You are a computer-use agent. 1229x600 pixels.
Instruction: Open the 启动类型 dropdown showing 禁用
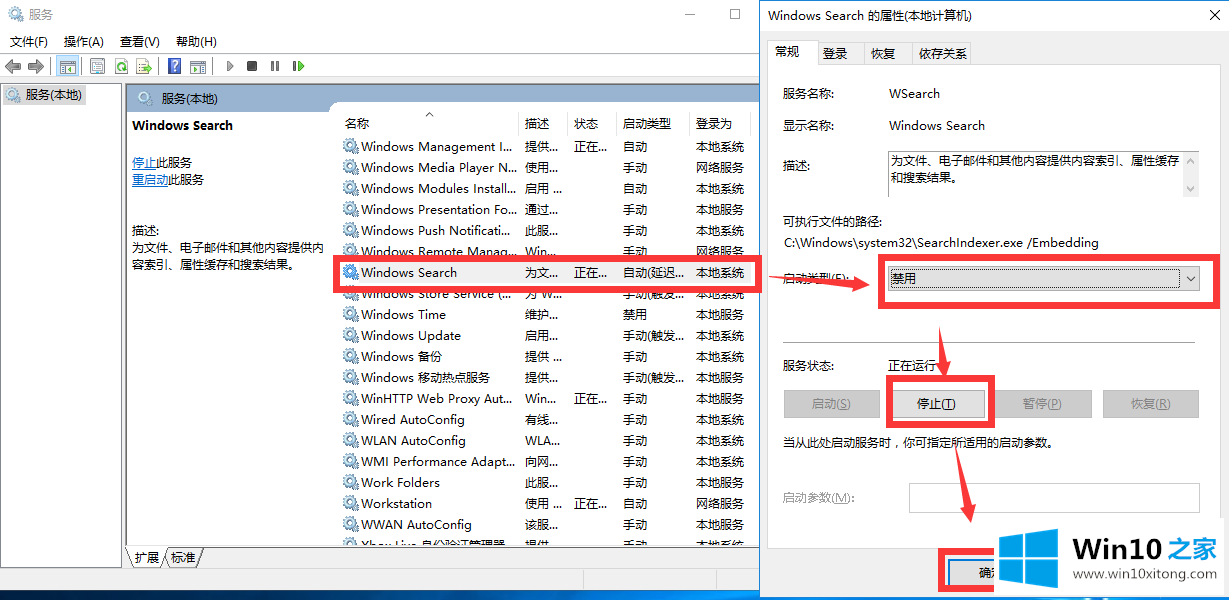tap(1044, 279)
